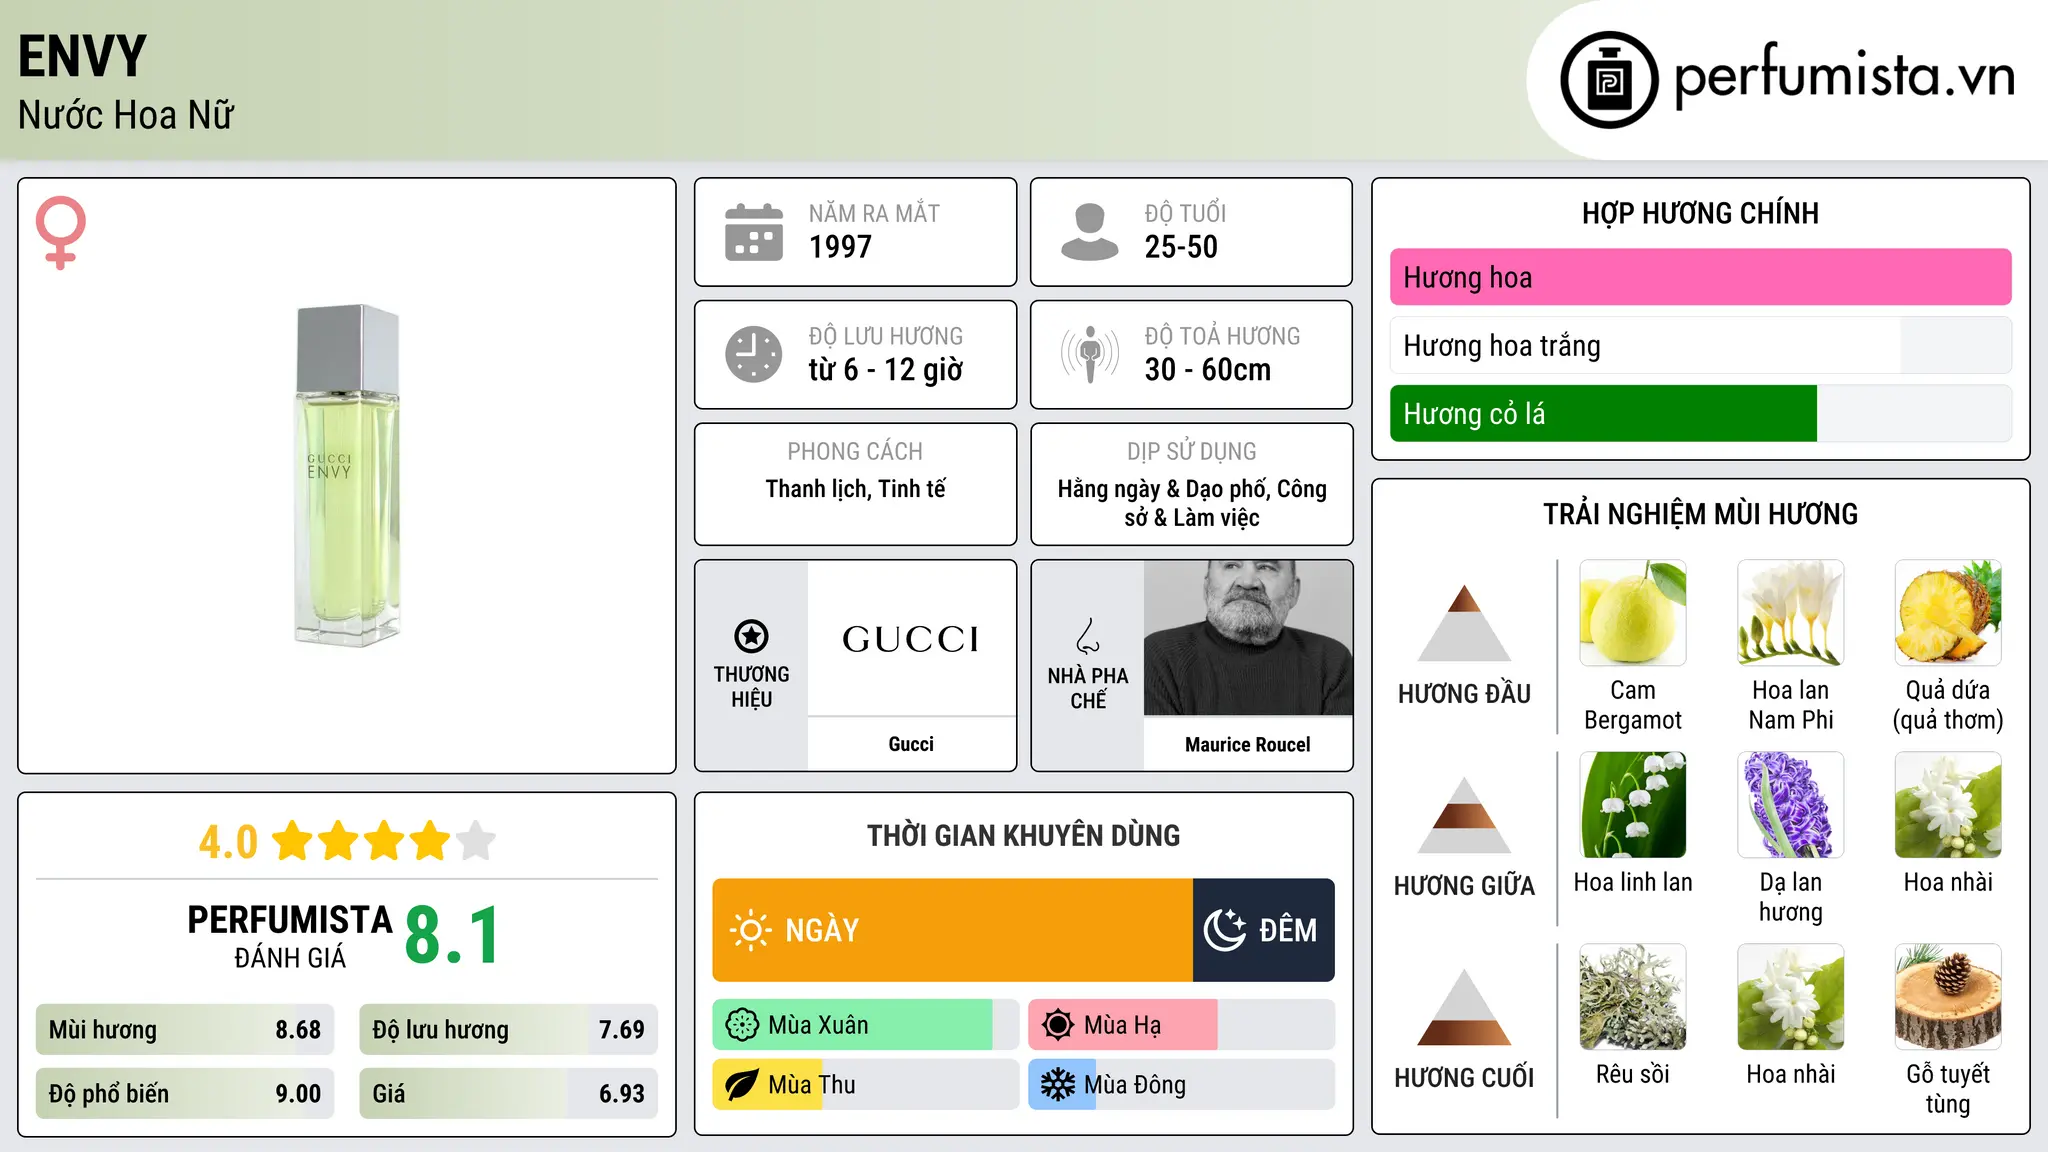Viewport: 2048px width, 1152px height.
Task: Click the Độ lưu hương 7.69 score
Action: click(x=508, y=1030)
